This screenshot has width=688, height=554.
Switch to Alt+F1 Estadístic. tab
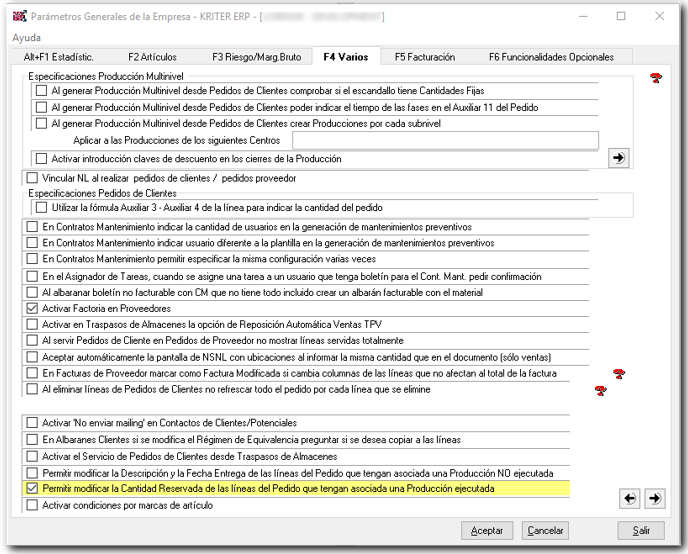58,57
